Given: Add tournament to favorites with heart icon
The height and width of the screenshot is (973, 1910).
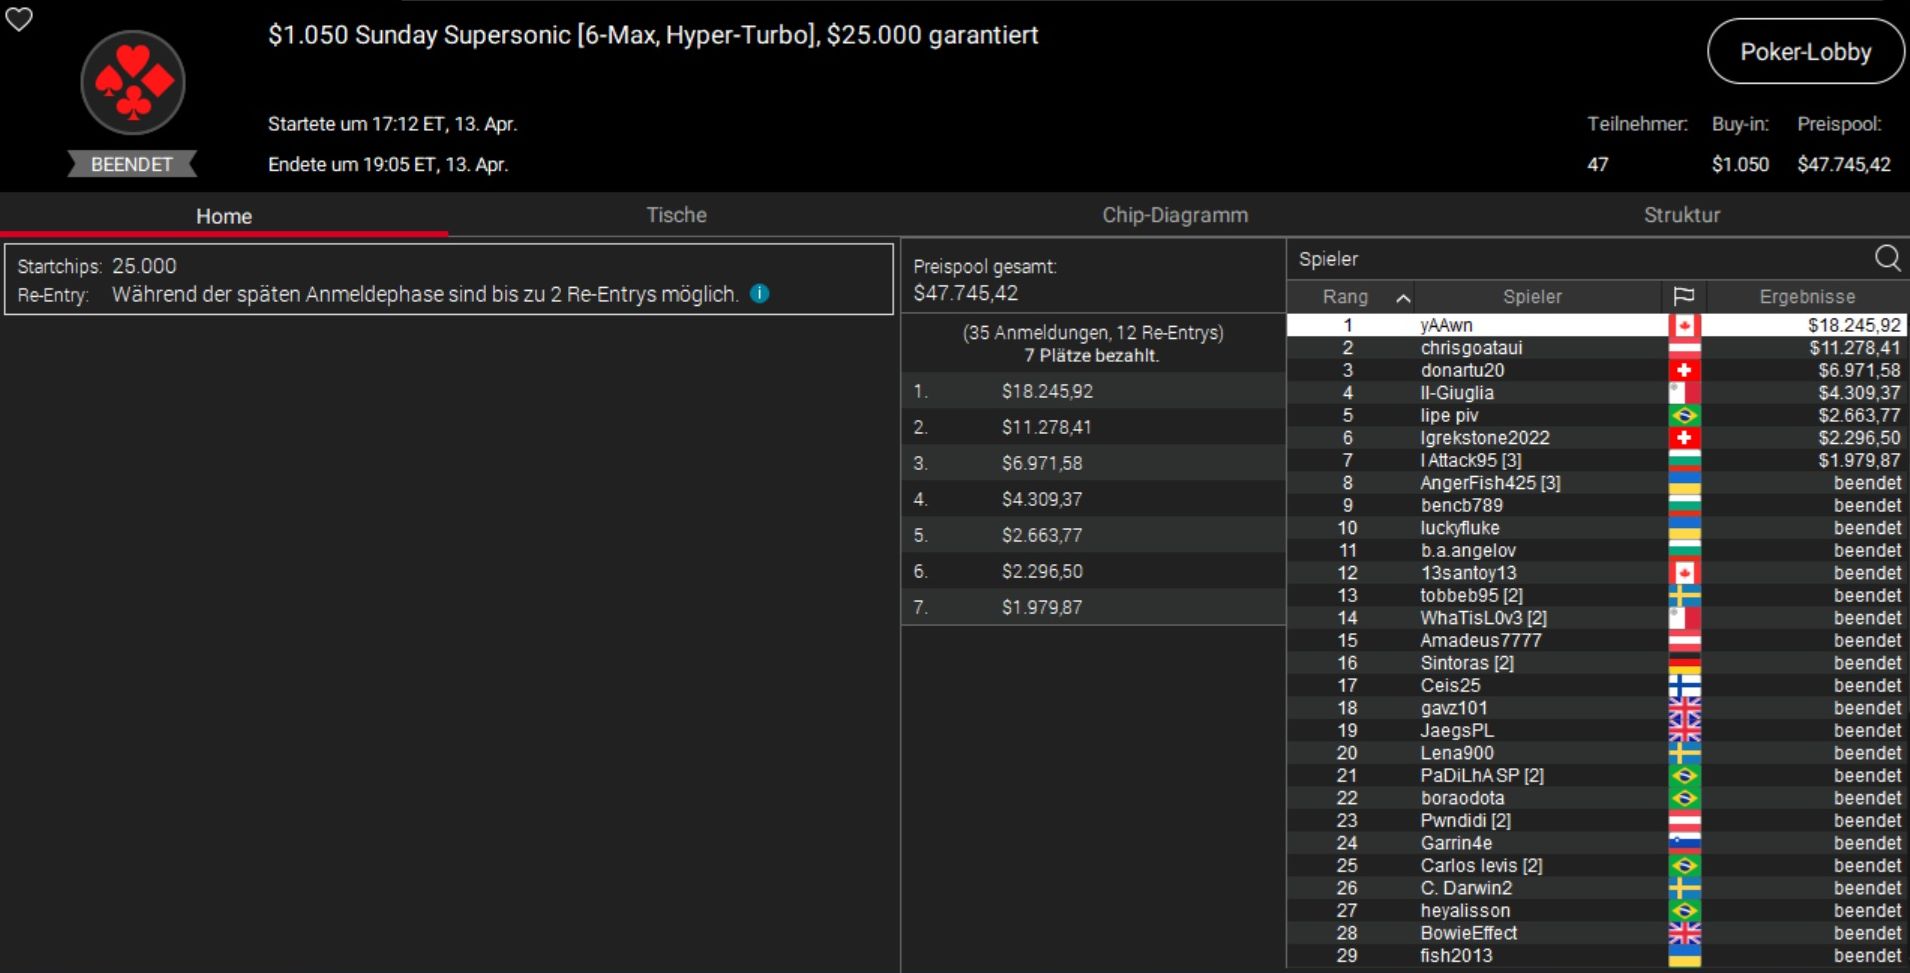Looking at the screenshot, I should (19, 19).
